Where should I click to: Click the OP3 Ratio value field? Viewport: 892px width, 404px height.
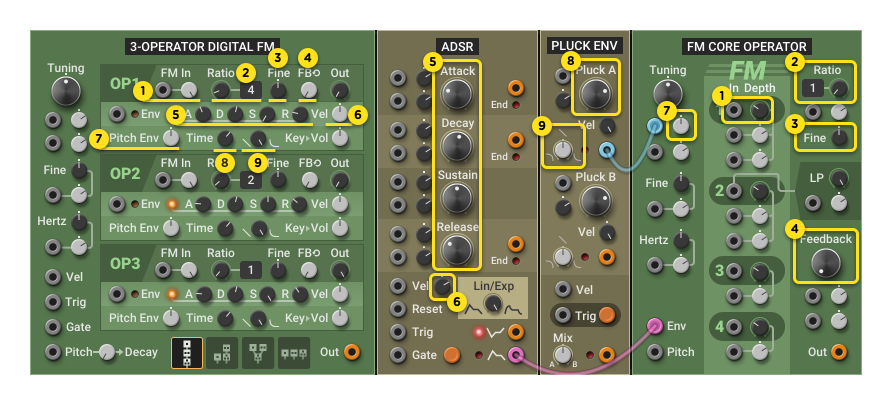point(250,270)
